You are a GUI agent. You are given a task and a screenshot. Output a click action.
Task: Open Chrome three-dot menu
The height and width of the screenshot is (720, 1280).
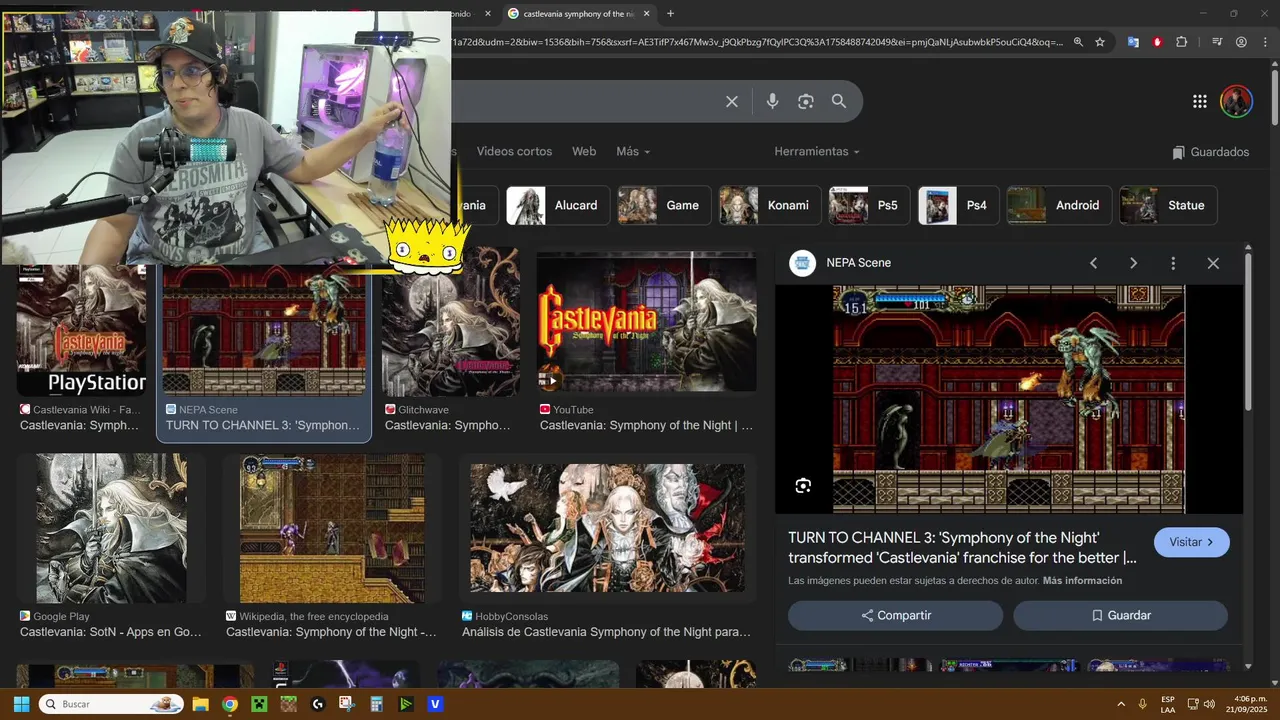coord(1265,42)
